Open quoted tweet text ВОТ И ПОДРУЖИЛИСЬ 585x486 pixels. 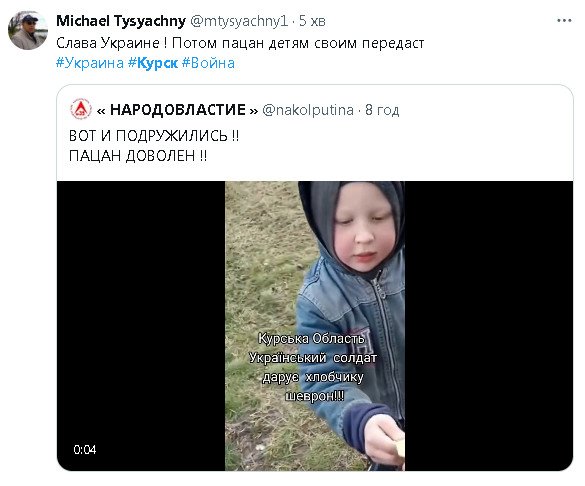(154, 135)
